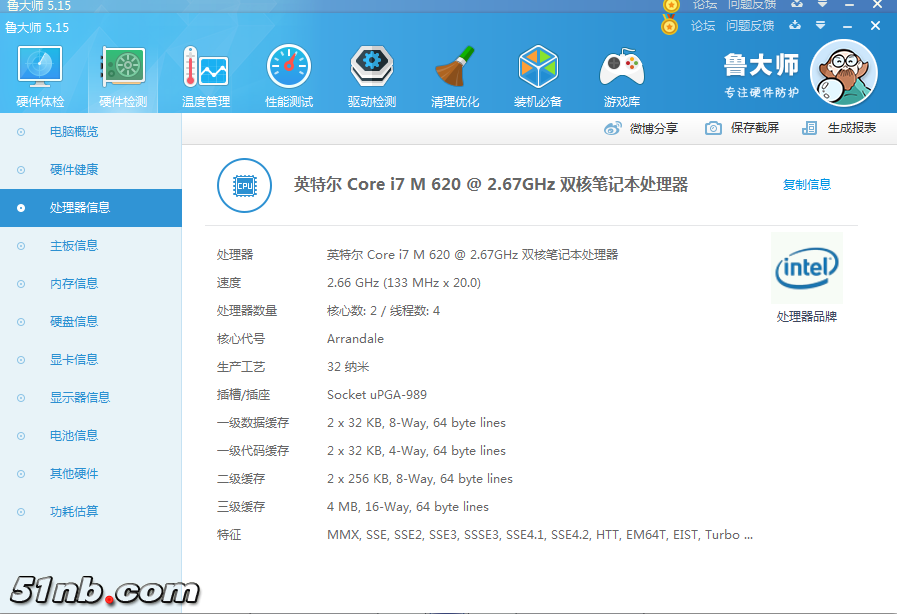897x614 pixels.
Task: Click the 保存截屏 camera screenshot icon
Action: [x=714, y=128]
